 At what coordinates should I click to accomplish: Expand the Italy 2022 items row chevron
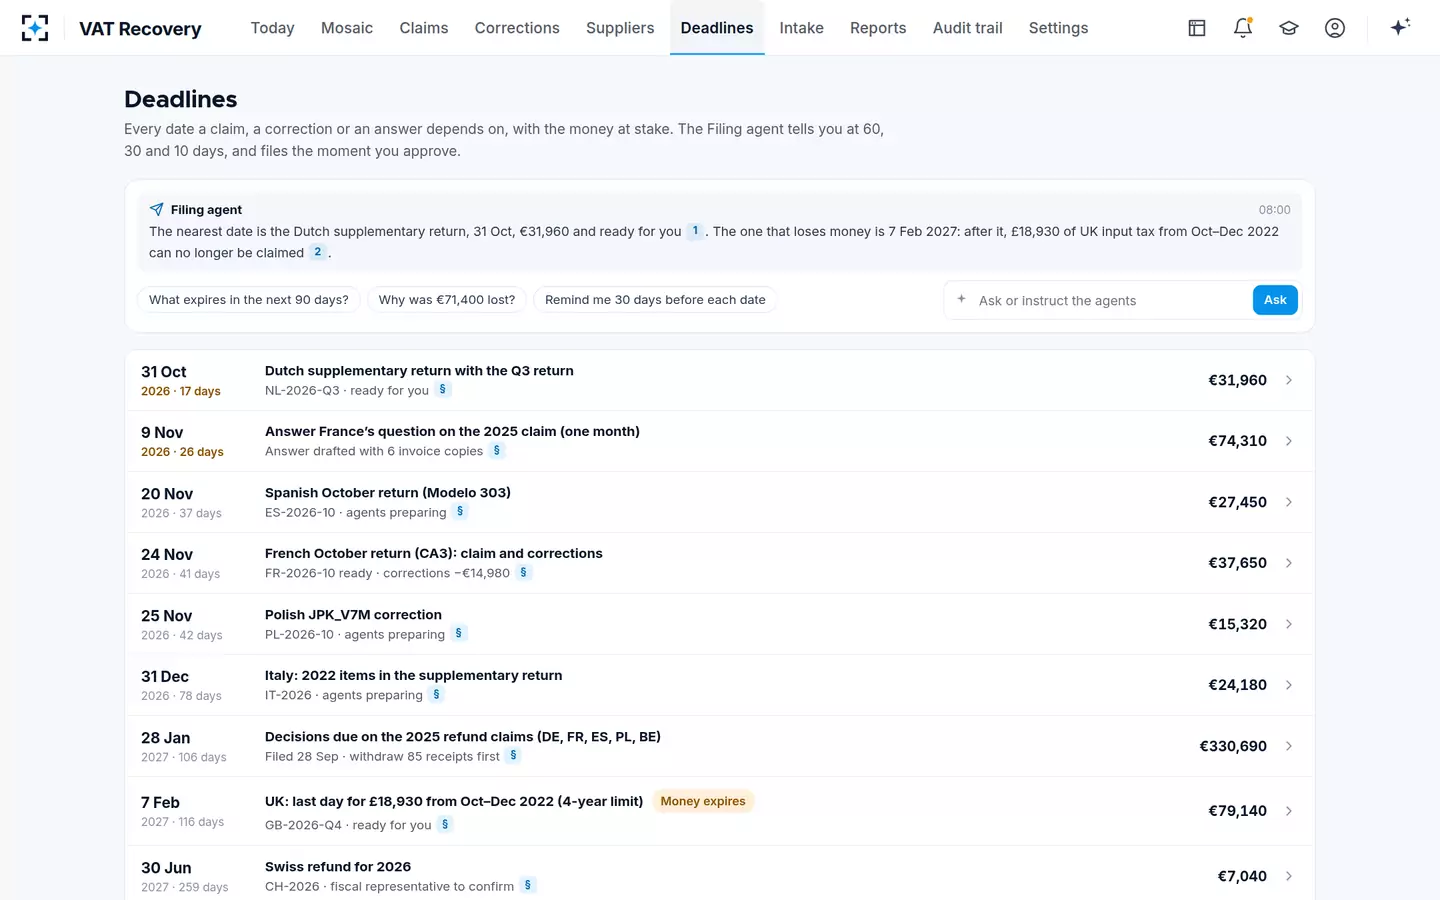coord(1289,685)
